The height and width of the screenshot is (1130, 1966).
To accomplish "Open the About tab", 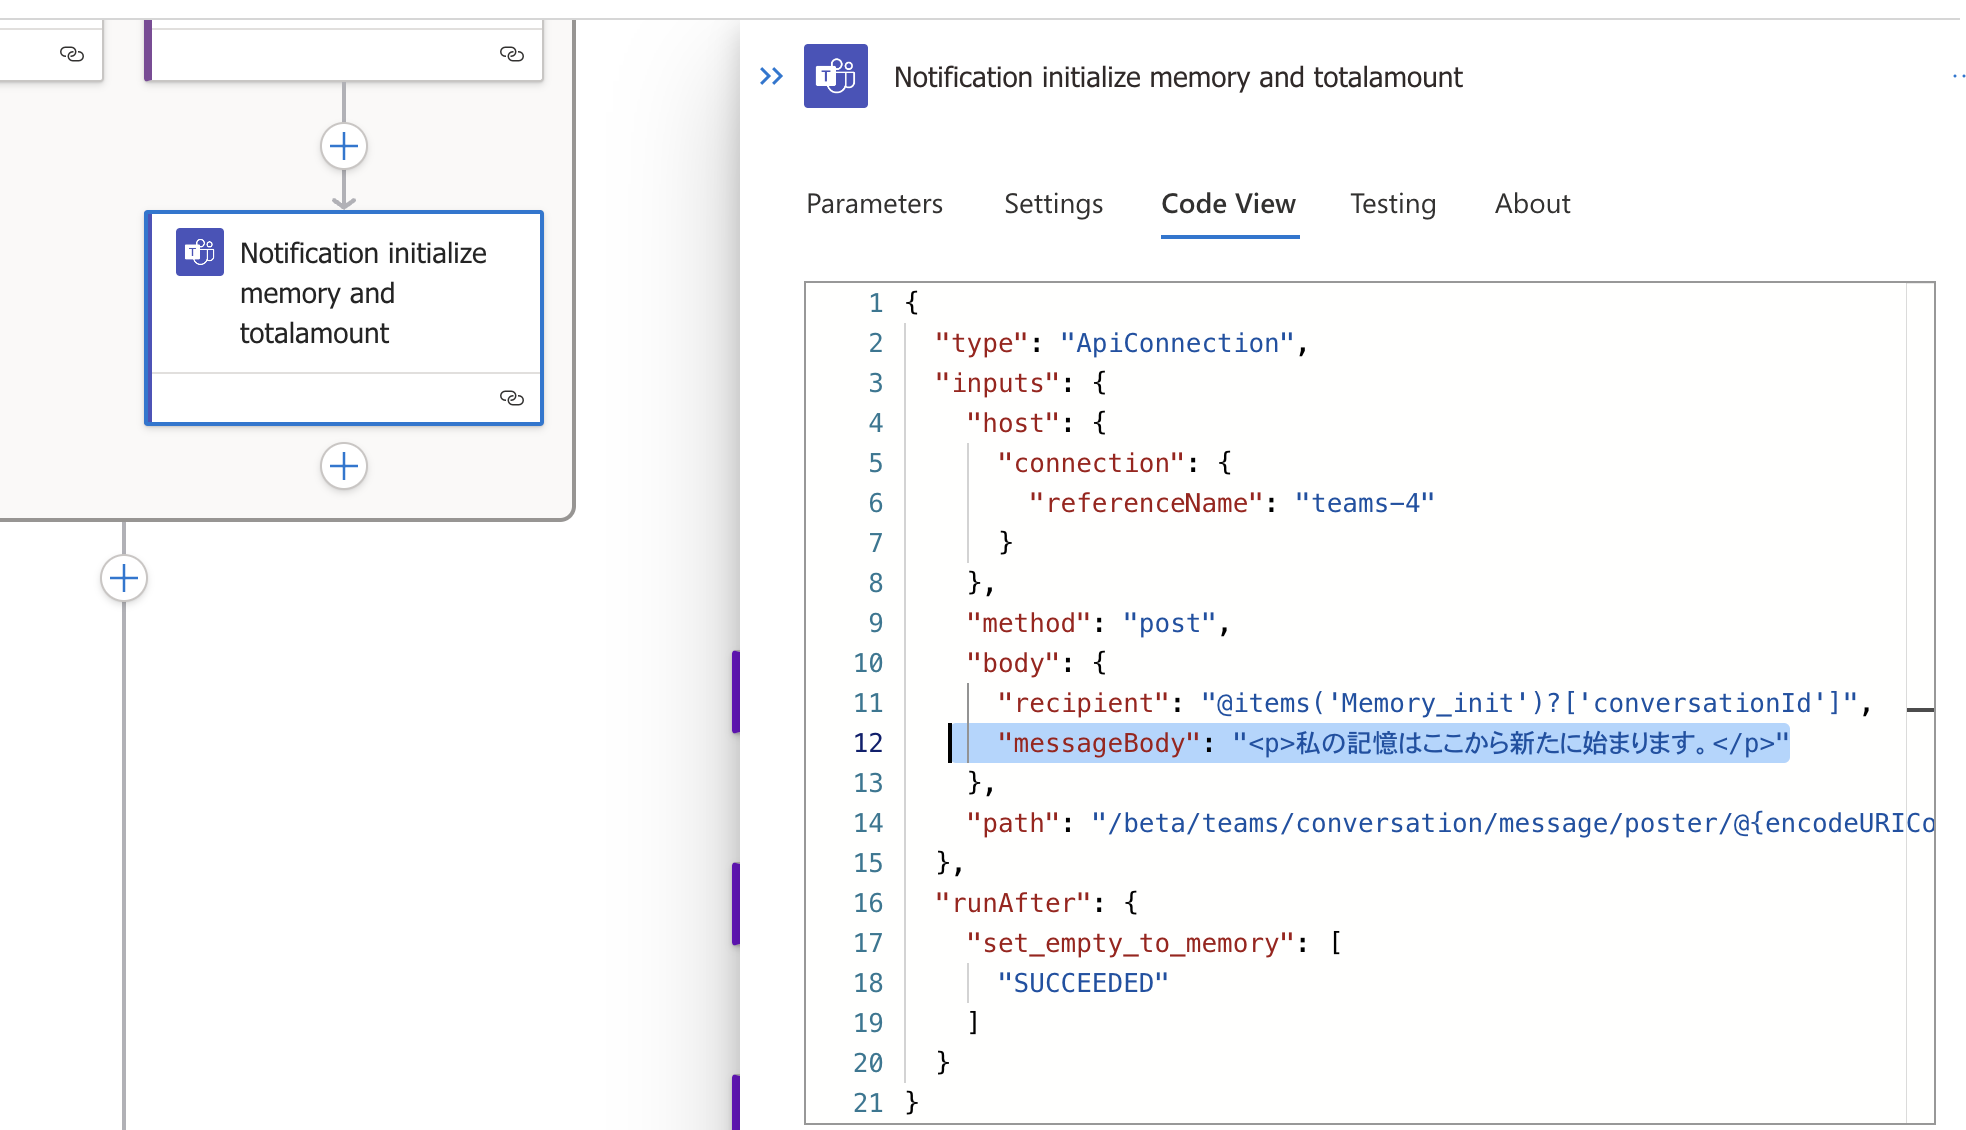I will 1532,204.
